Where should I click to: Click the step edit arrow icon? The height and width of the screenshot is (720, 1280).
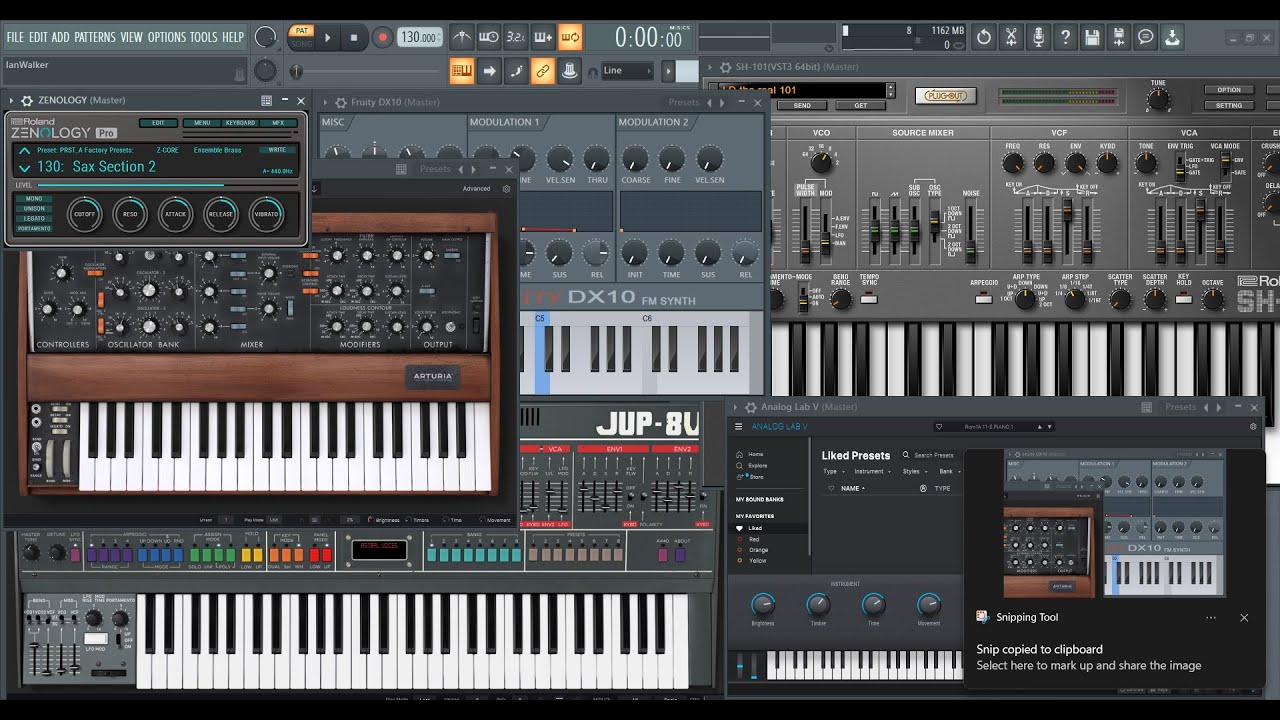coord(489,71)
